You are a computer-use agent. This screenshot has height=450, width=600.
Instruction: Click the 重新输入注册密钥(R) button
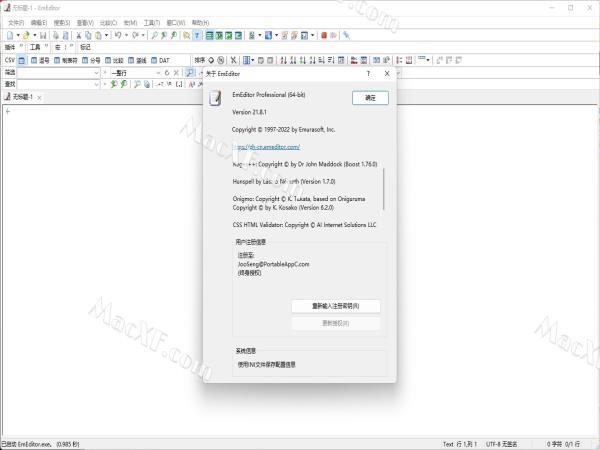(336, 306)
